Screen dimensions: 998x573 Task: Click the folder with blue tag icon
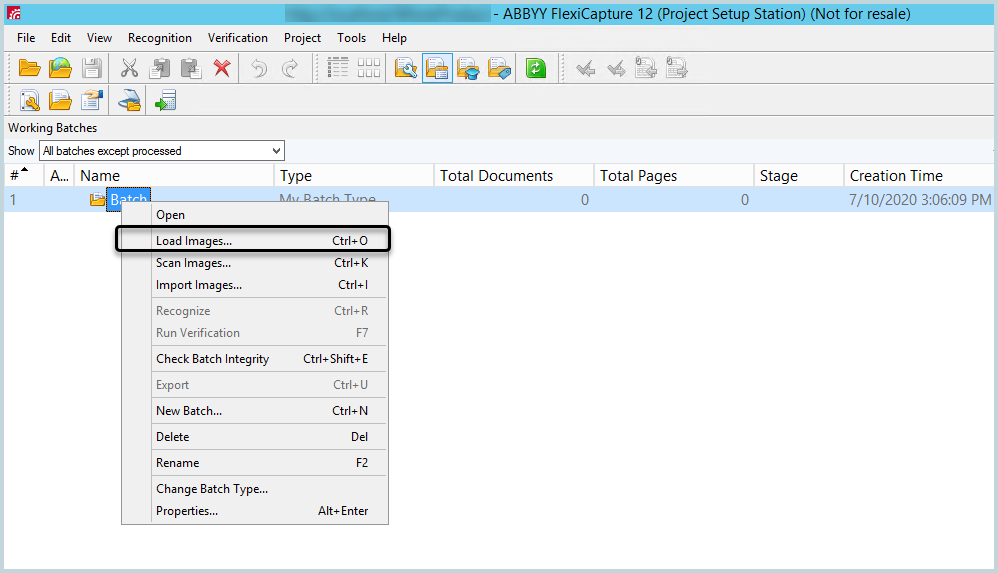point(500,68)
